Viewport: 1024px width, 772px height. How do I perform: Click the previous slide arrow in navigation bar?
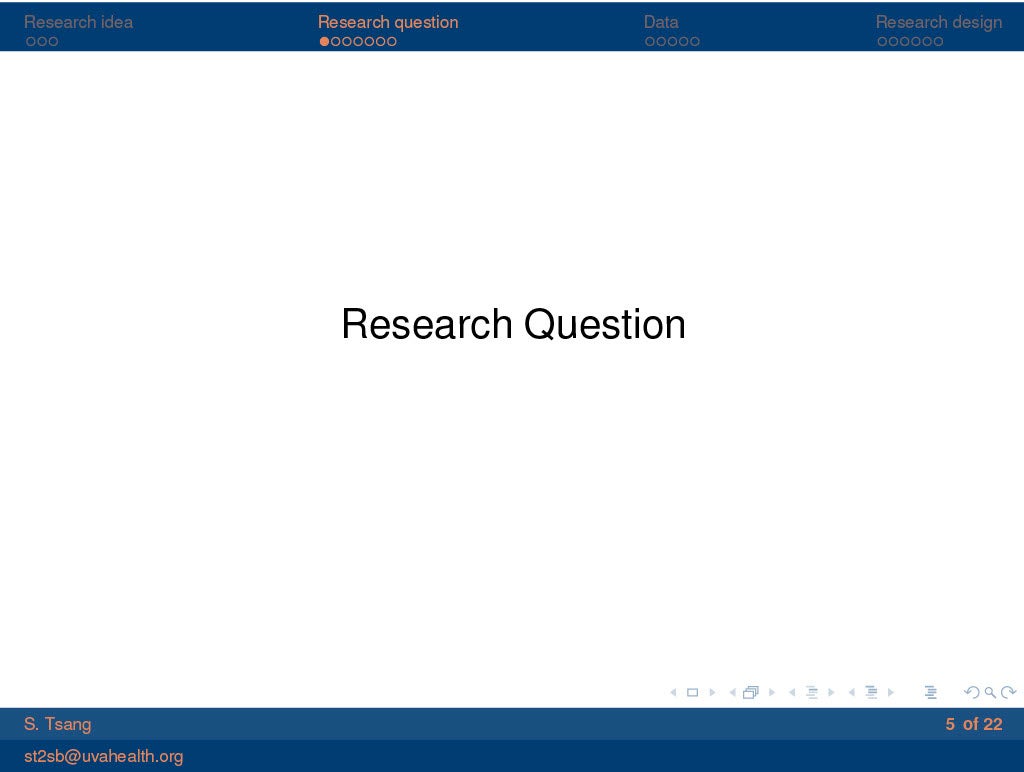pos(672,692)
